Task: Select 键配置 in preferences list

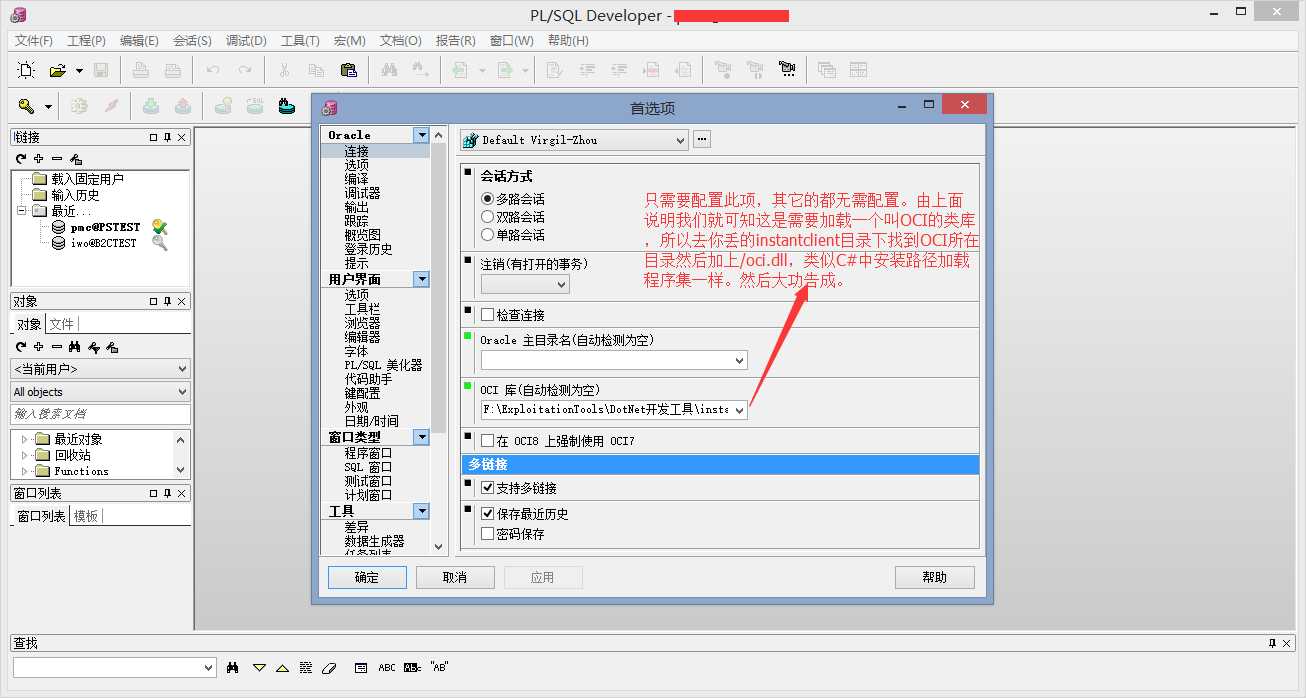Action: pyautogui.click(x=362, y=393)
